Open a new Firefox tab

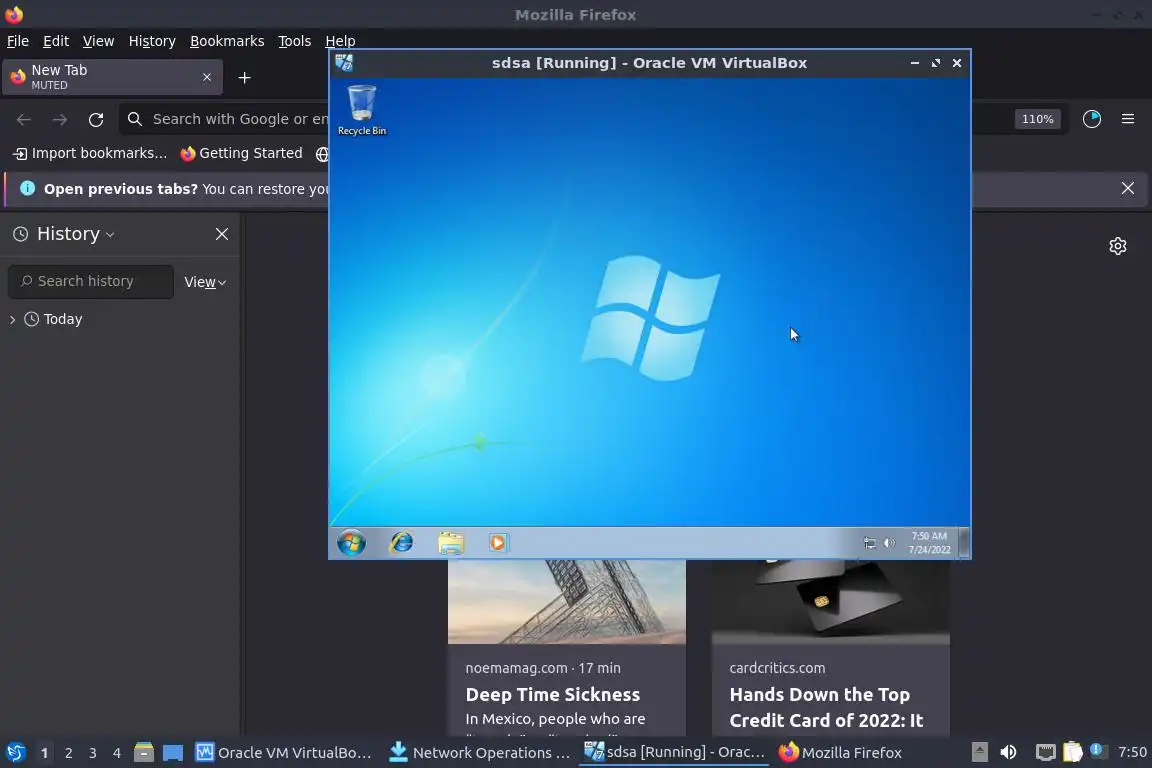(245, 78)
